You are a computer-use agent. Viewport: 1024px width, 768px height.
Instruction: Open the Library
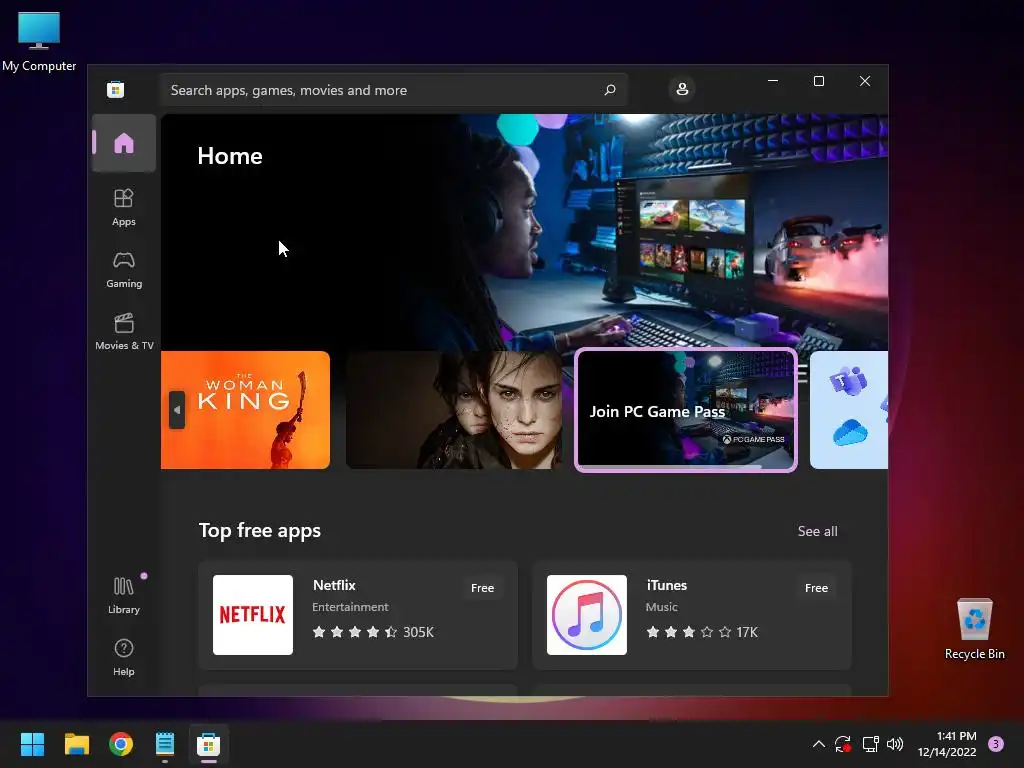click(123, 596)
